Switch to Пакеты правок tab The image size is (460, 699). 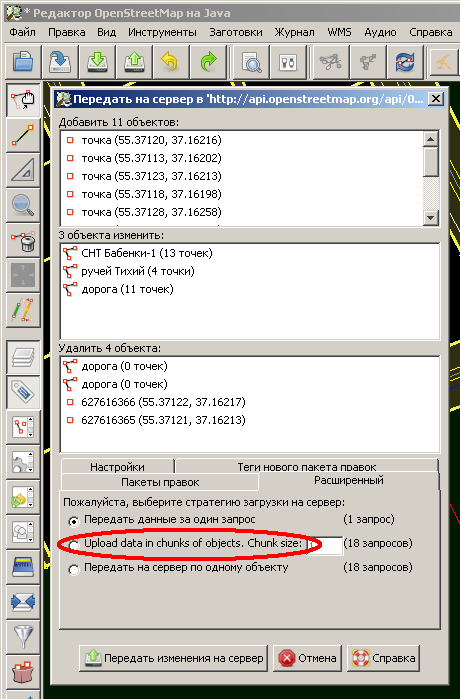160,482
